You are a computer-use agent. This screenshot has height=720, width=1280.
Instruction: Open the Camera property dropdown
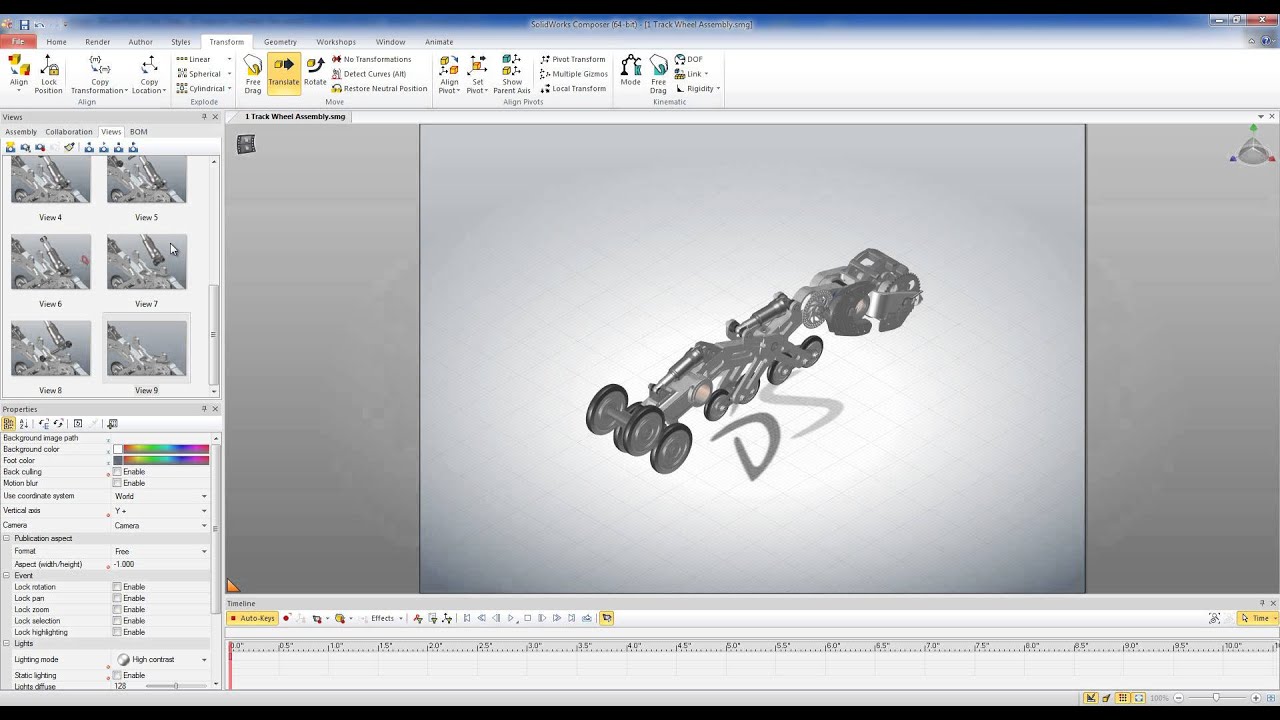coord(204,526)
